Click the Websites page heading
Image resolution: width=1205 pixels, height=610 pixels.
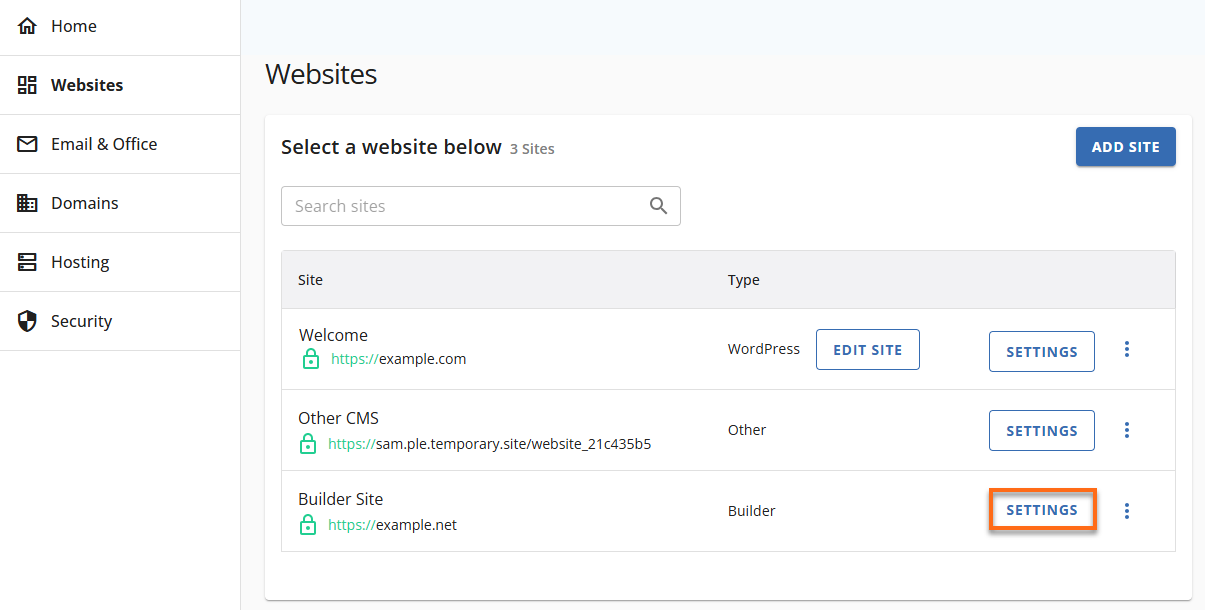coord(321,74)
